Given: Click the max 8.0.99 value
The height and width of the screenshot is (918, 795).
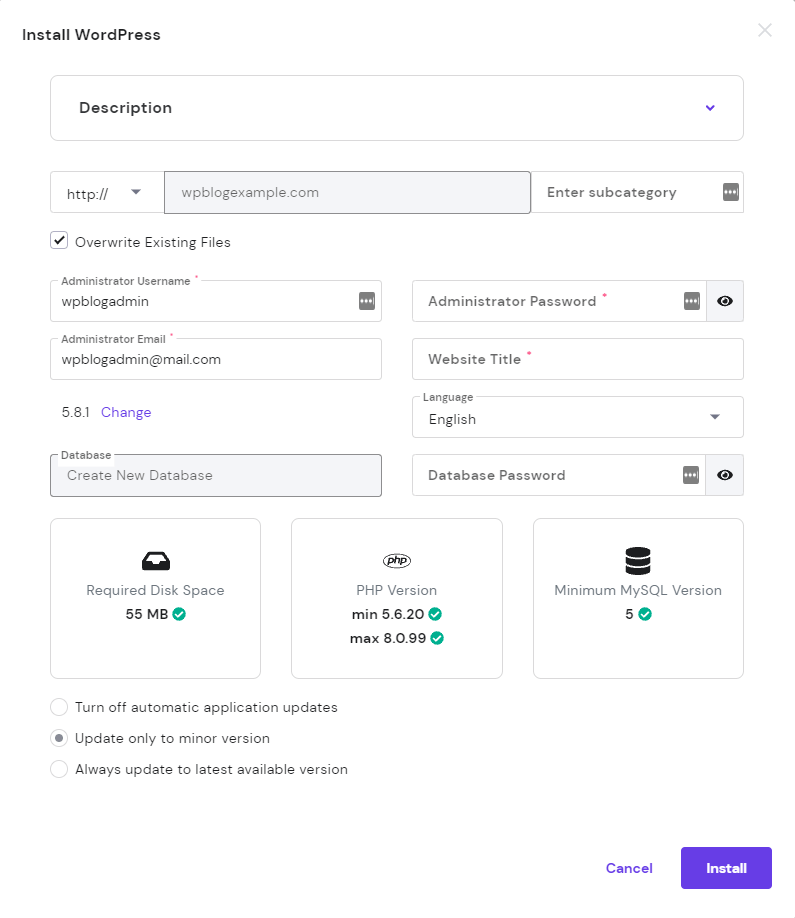Looking at the screenshot, I should click(388, 638).
